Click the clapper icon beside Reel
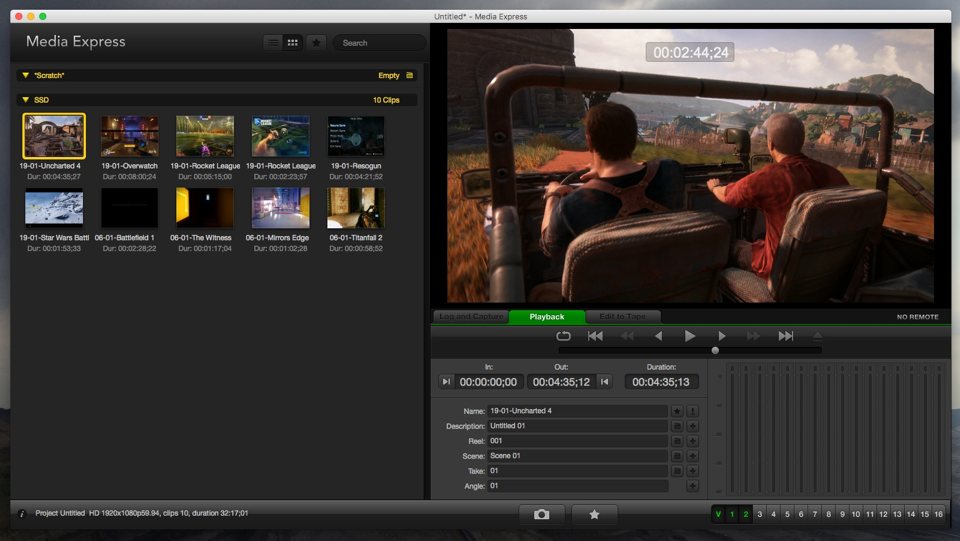960x541 pixels. pyautogui.click(x=677, y=441)
